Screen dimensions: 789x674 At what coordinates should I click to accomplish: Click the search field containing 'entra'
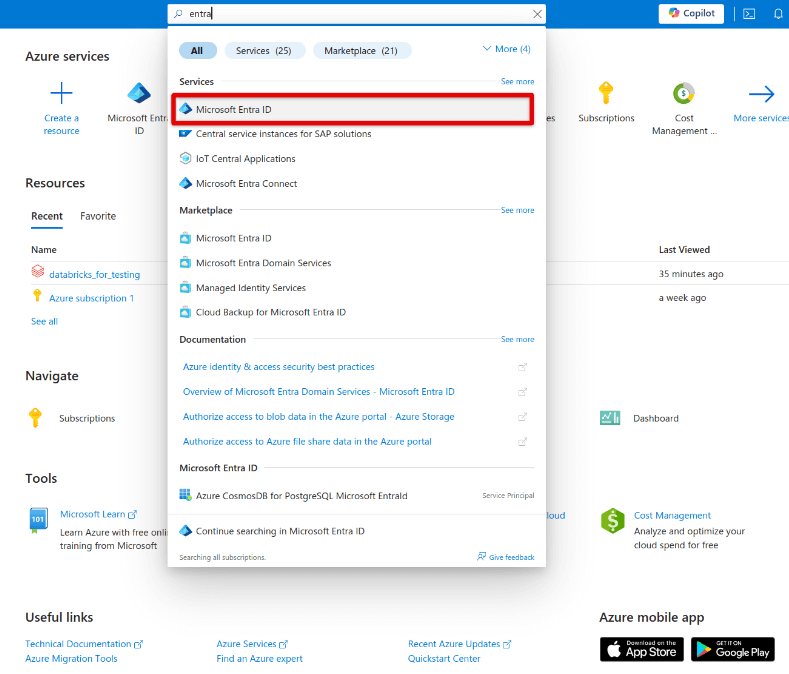(357, 14)
